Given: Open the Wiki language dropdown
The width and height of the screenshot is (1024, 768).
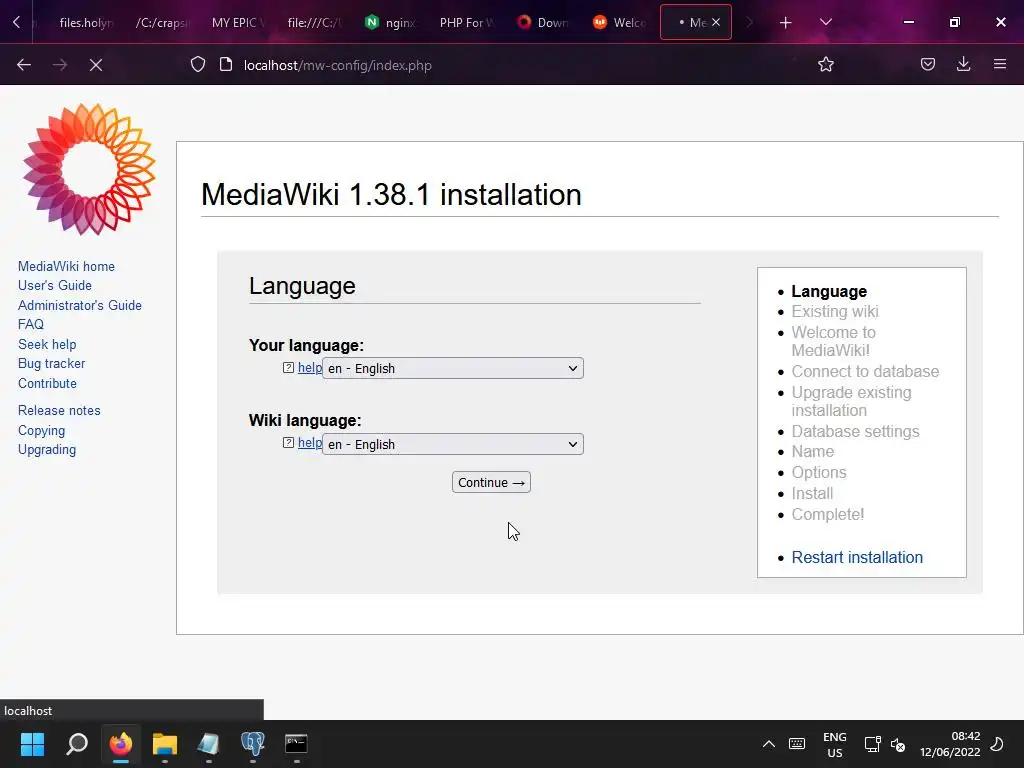Looking at the screenshot, I should click(453, 444).
